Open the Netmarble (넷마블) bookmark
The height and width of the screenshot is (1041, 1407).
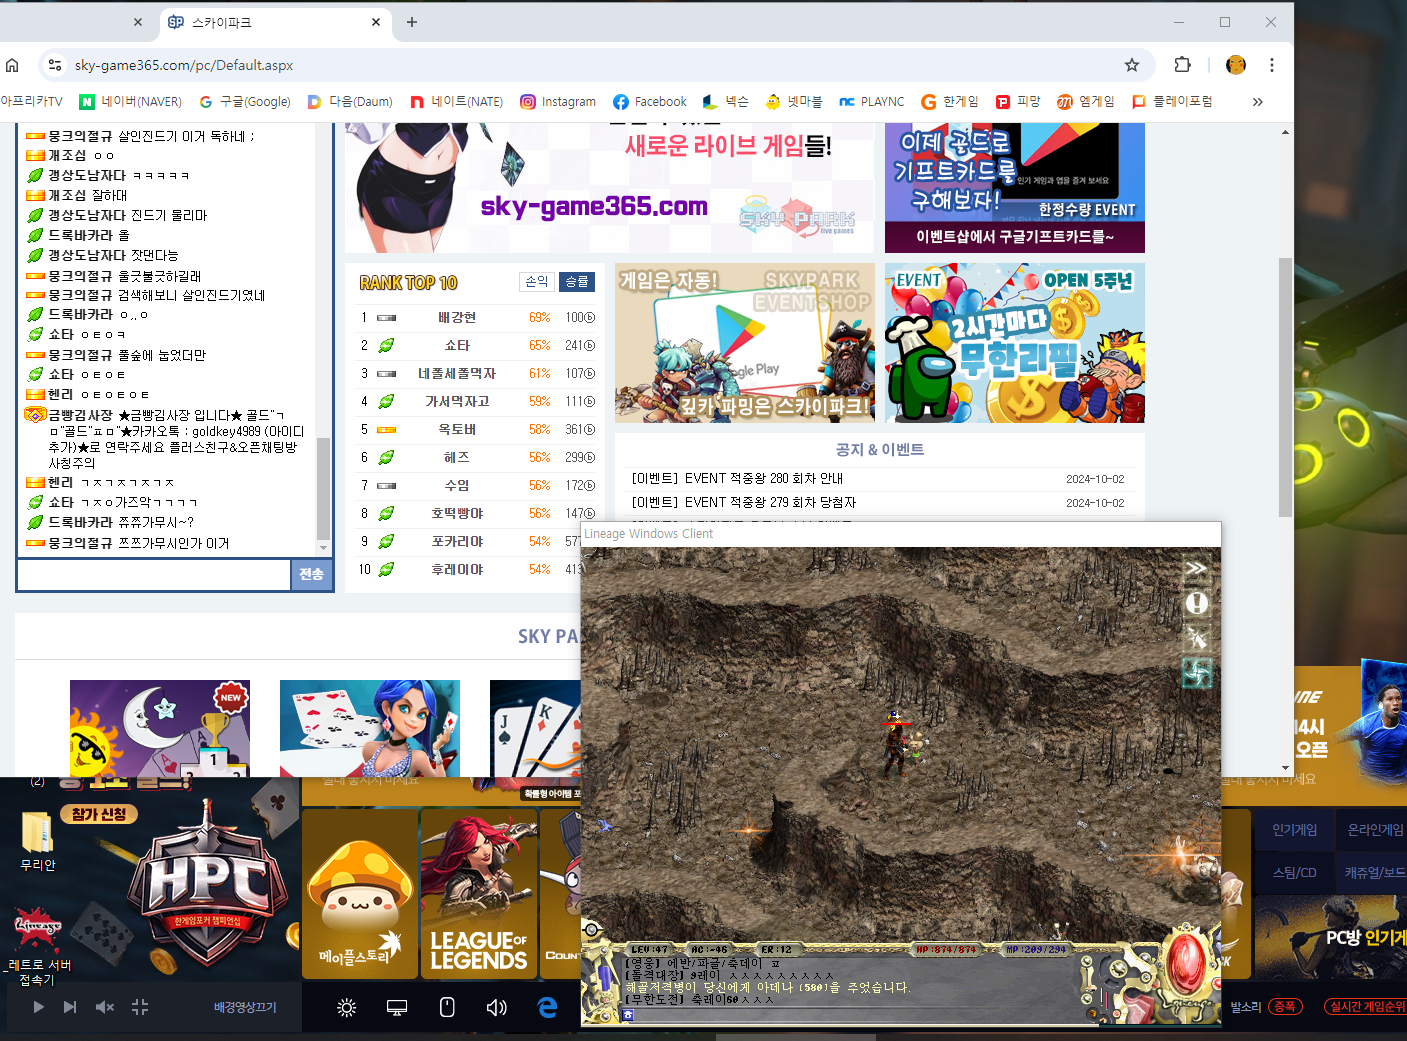point(794,102)
